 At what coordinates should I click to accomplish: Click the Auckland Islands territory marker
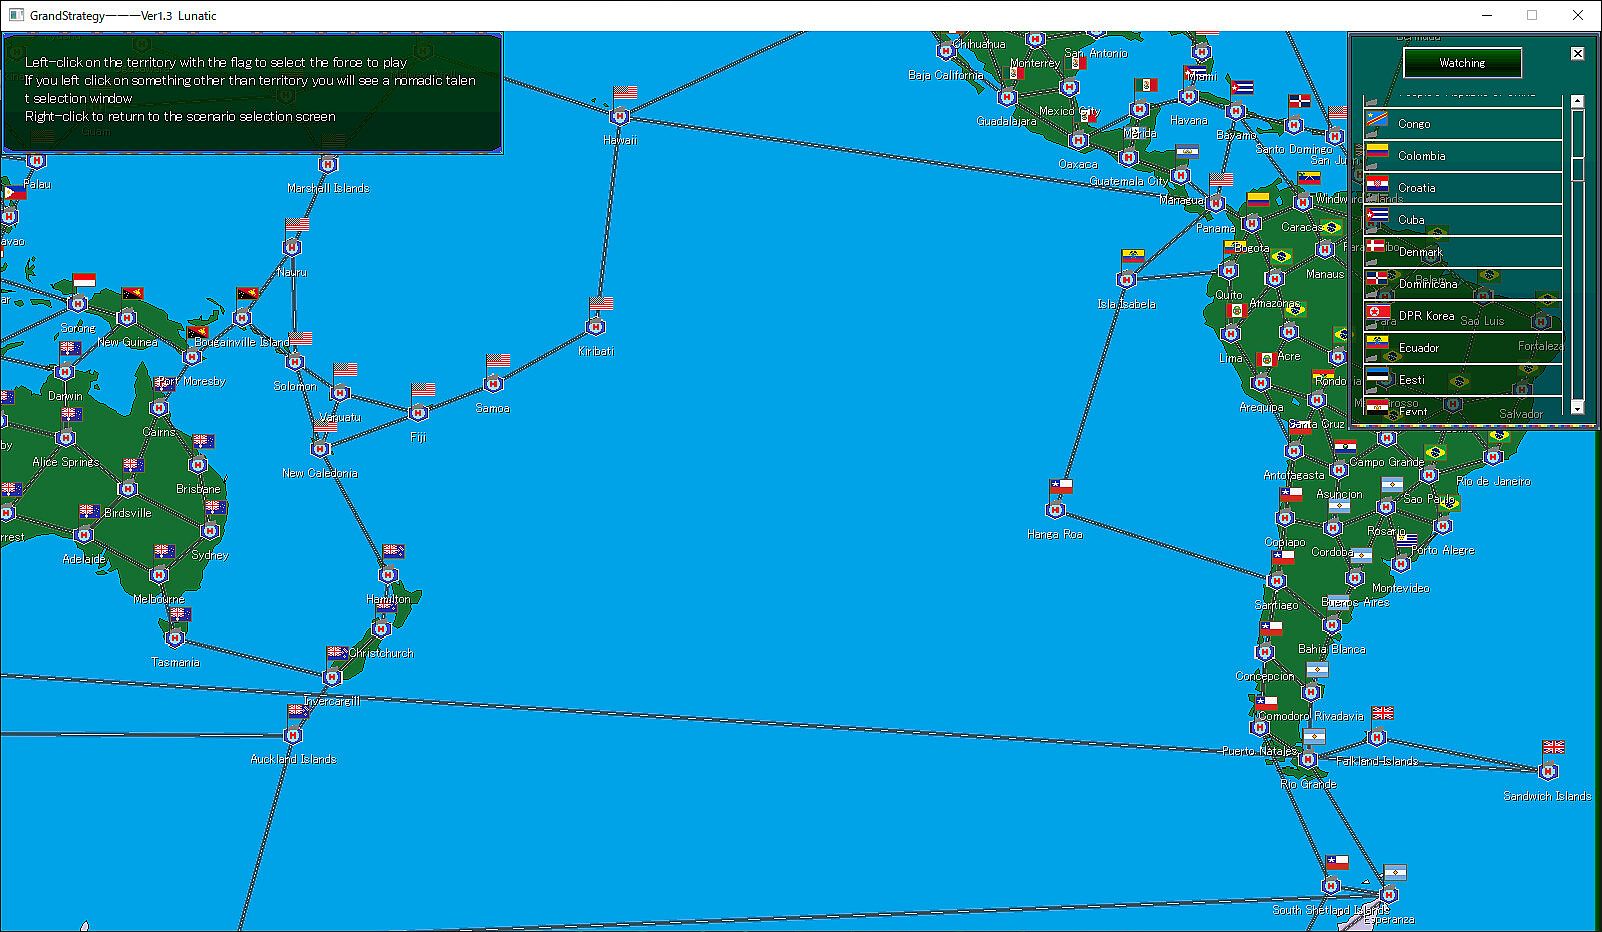point(293,736)
